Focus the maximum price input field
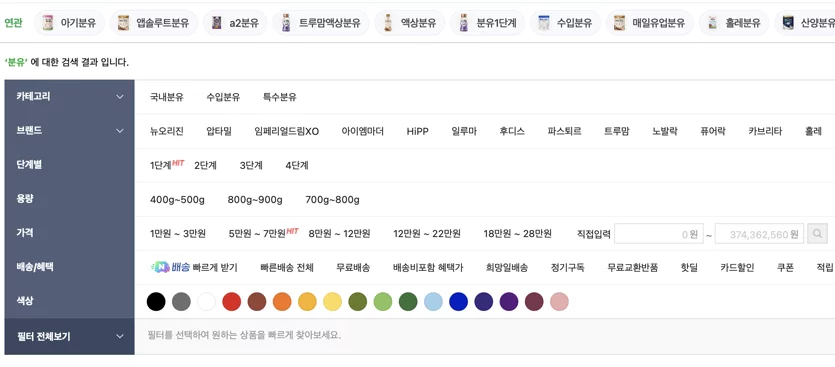 pos(759,233)
